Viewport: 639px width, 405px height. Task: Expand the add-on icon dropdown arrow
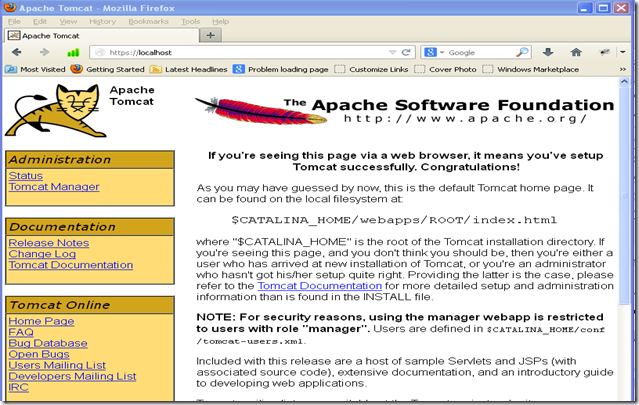click(623, 52)
